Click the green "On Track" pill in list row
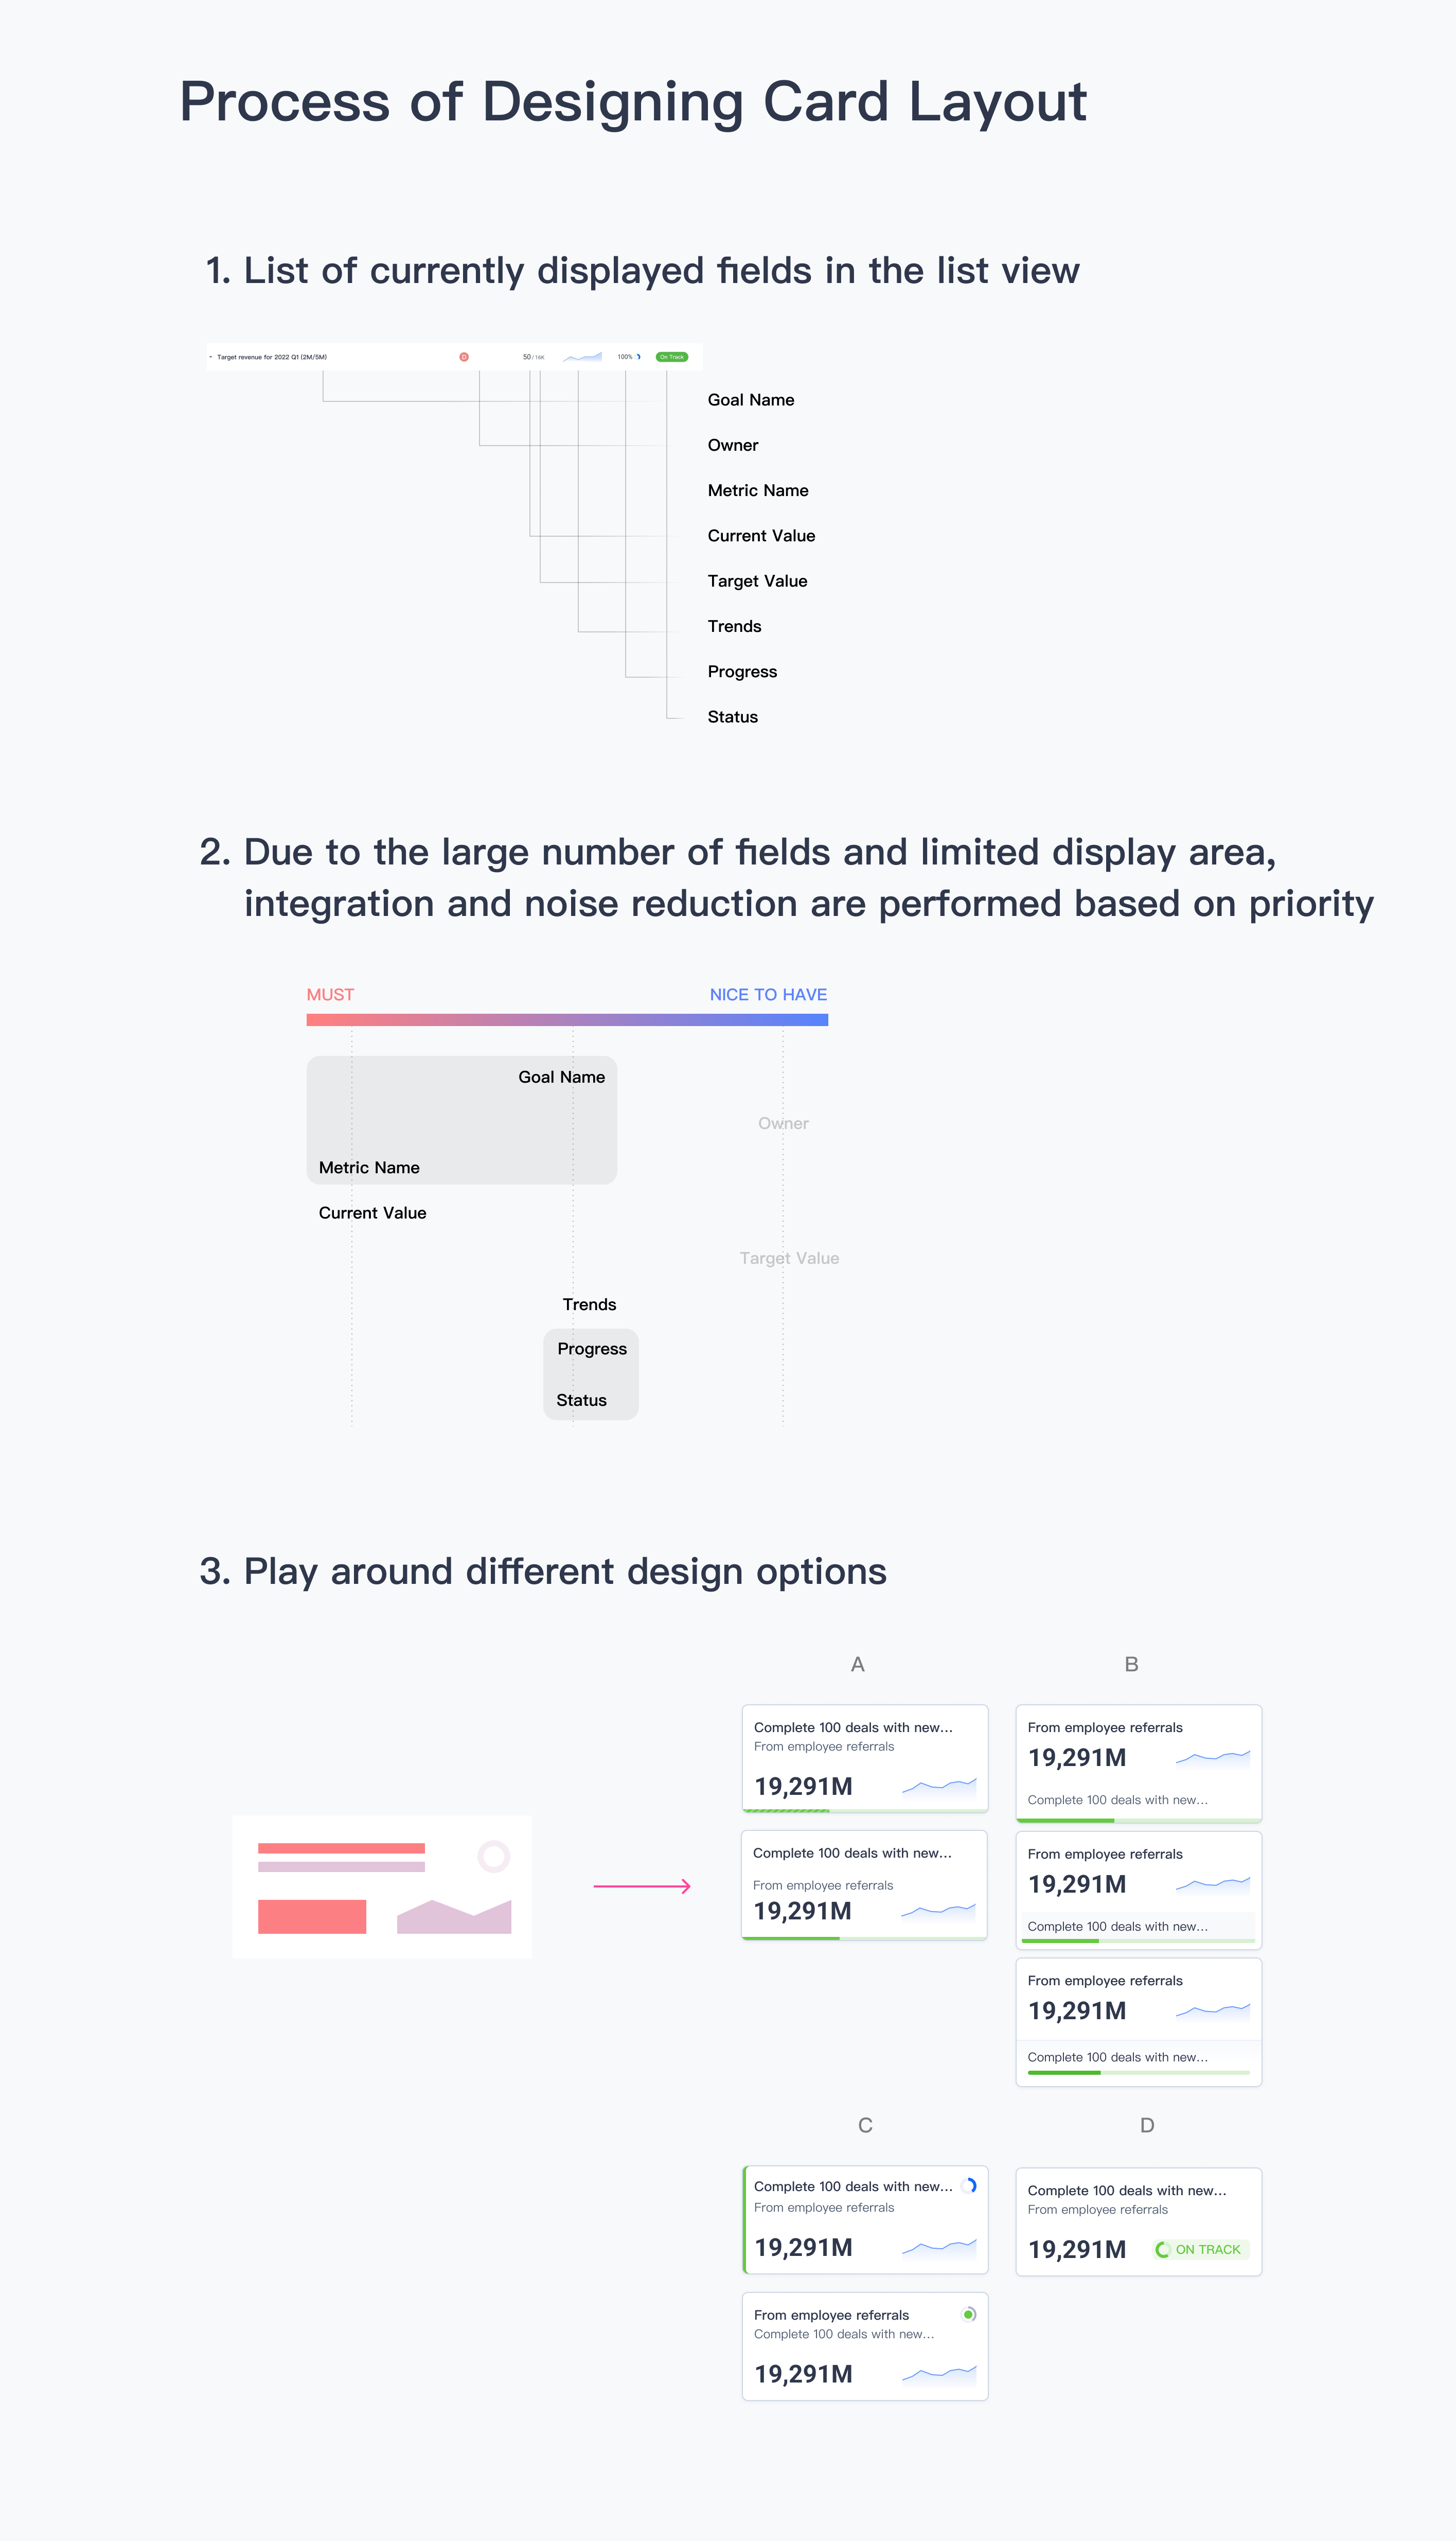1456x2541 pixels. (672, 357)
